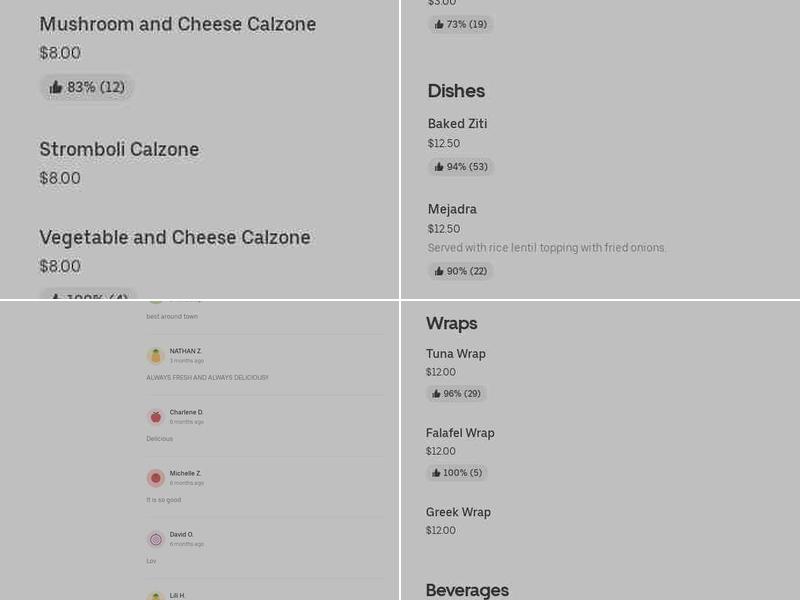Click the Mejadra description text

pyautogui.click(x=547, y=247)
